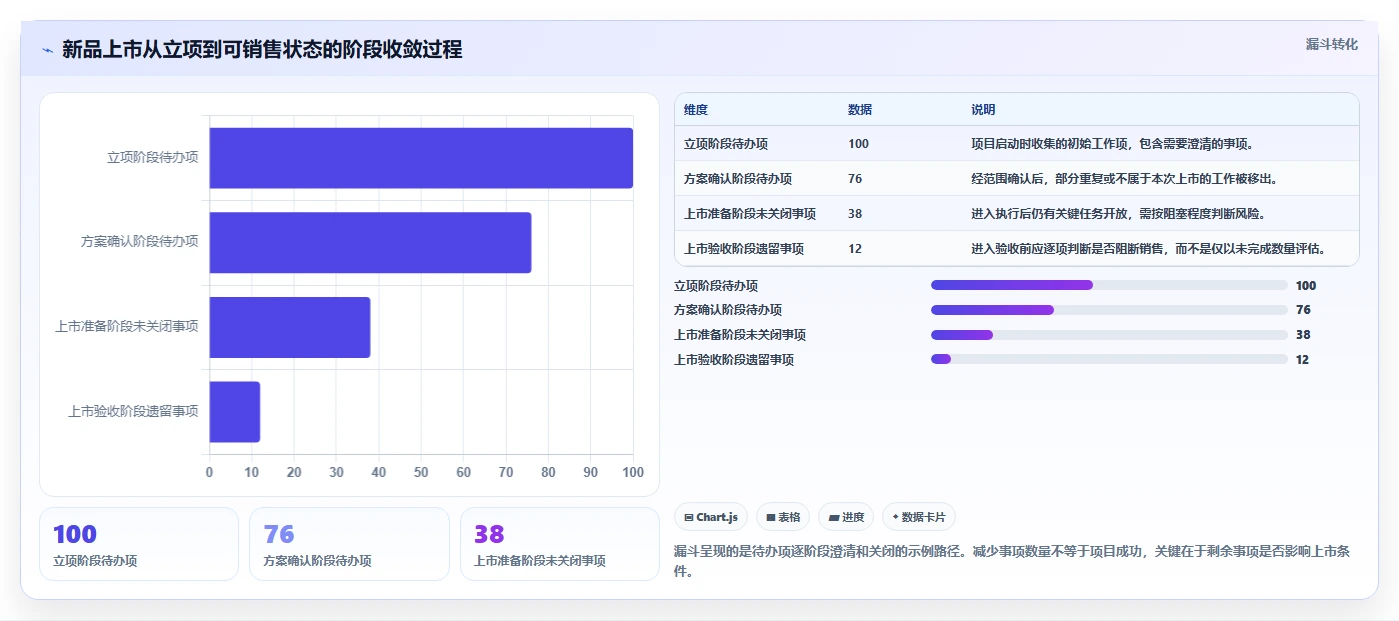Click table value 76
Screen dimensions: 1399x621
coord(855,179)
